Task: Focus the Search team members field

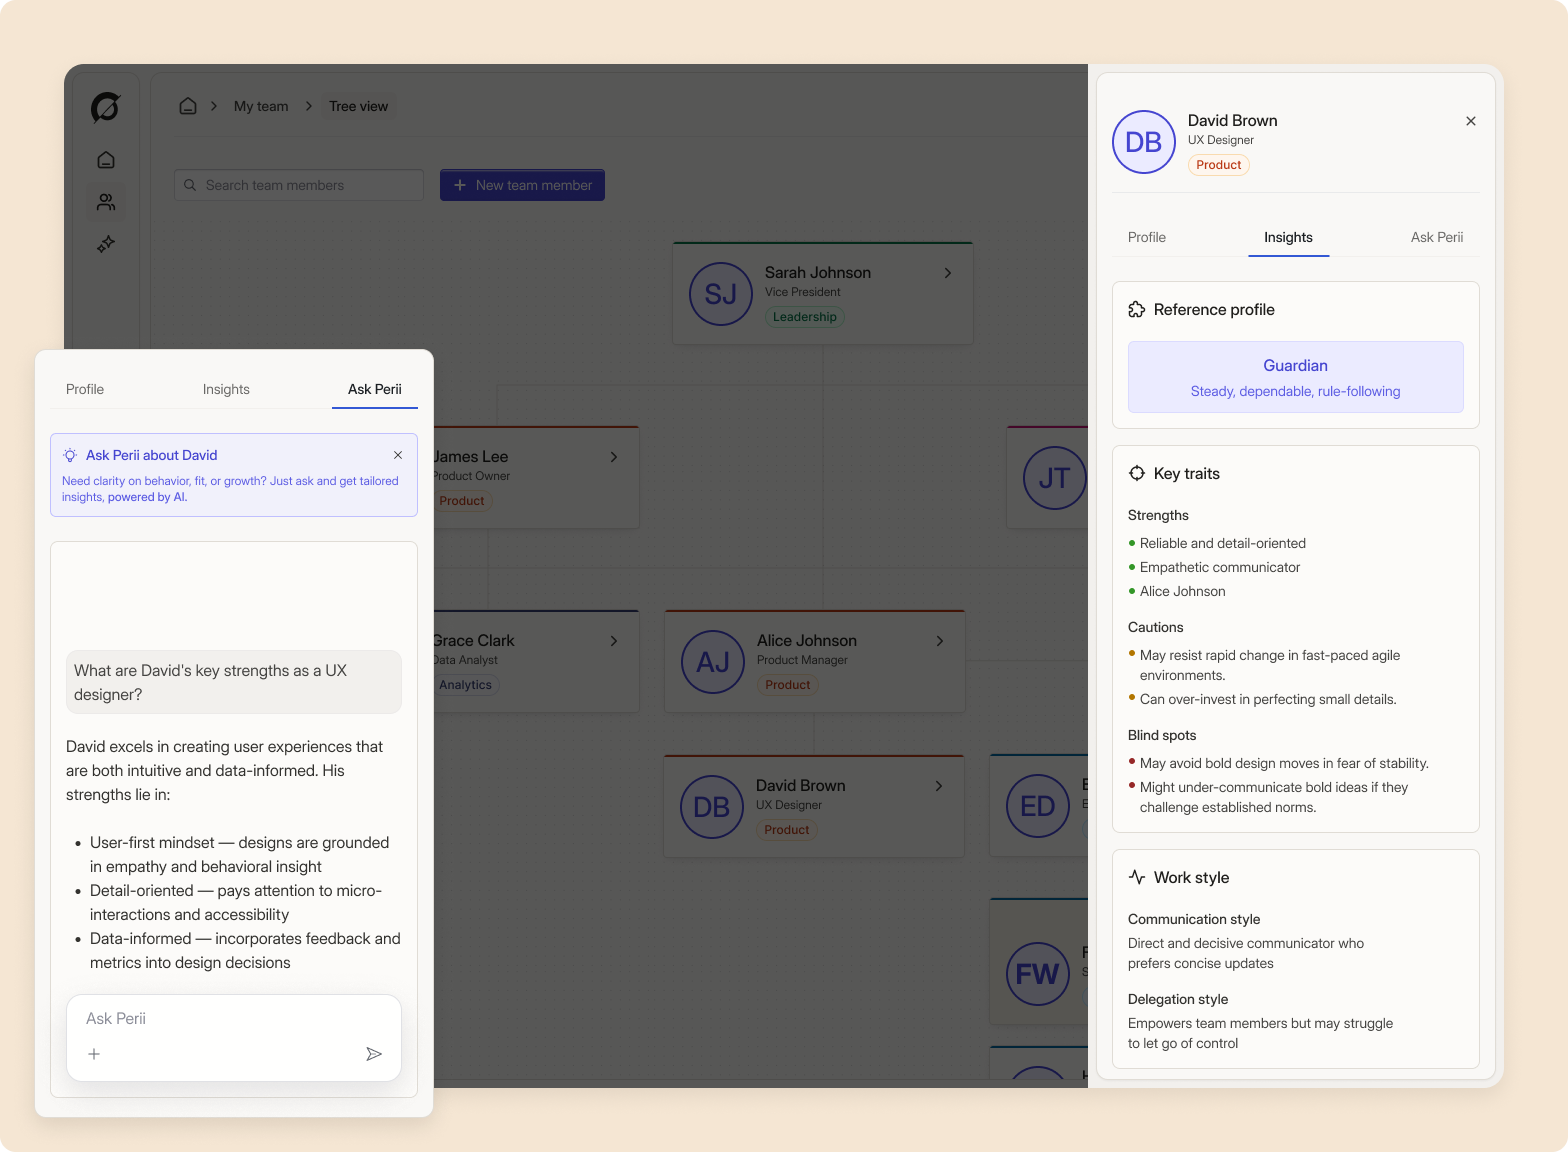Action: point(299,185)
